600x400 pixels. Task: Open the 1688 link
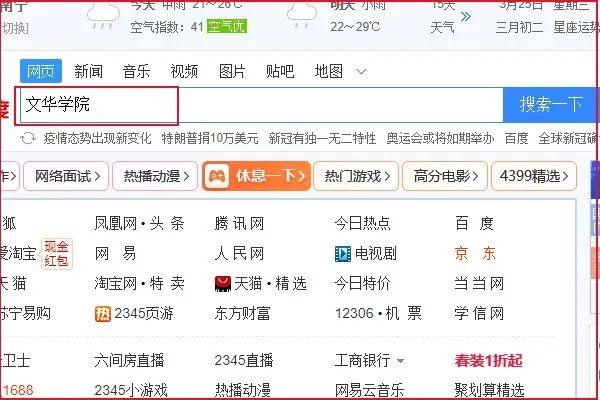click(x=18, y=390)
